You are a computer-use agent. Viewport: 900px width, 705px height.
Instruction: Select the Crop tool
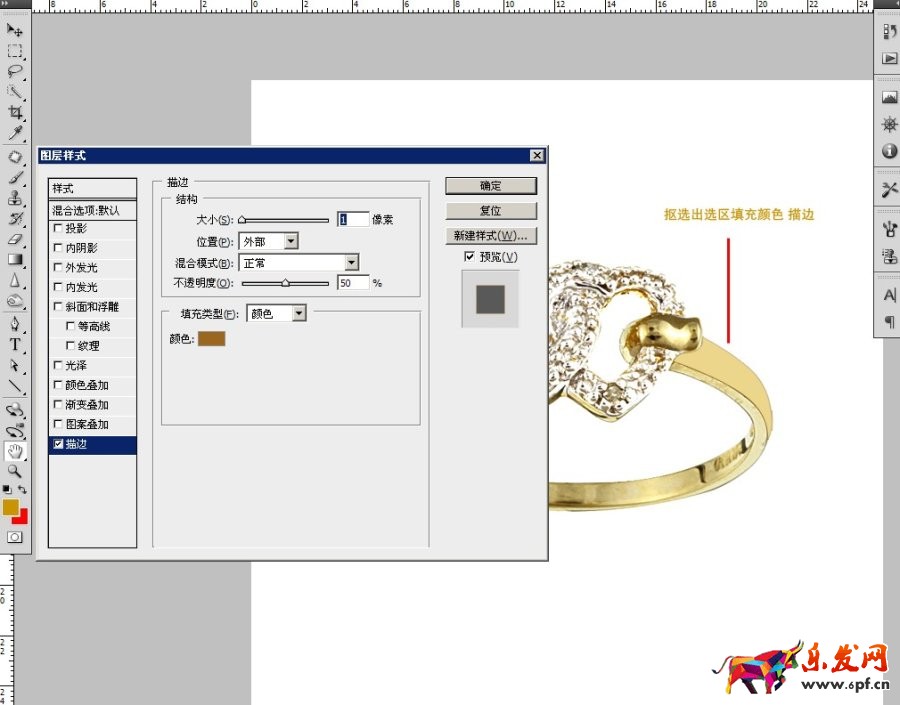click(x=15, y=112)
